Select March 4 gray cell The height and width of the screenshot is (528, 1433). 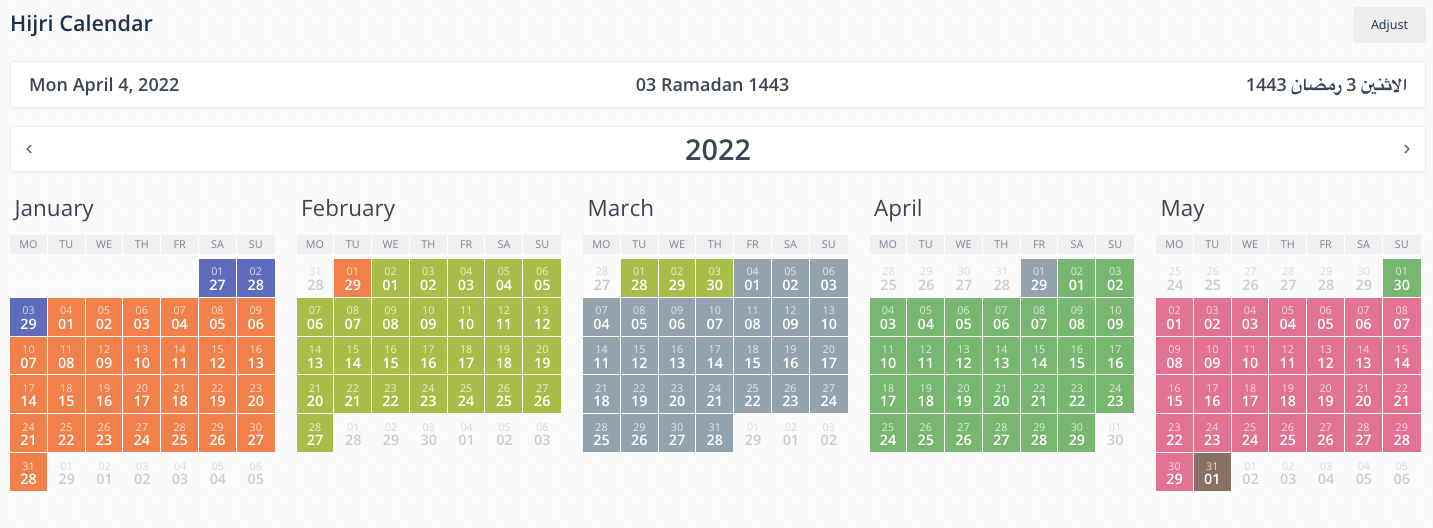[752, 278]
